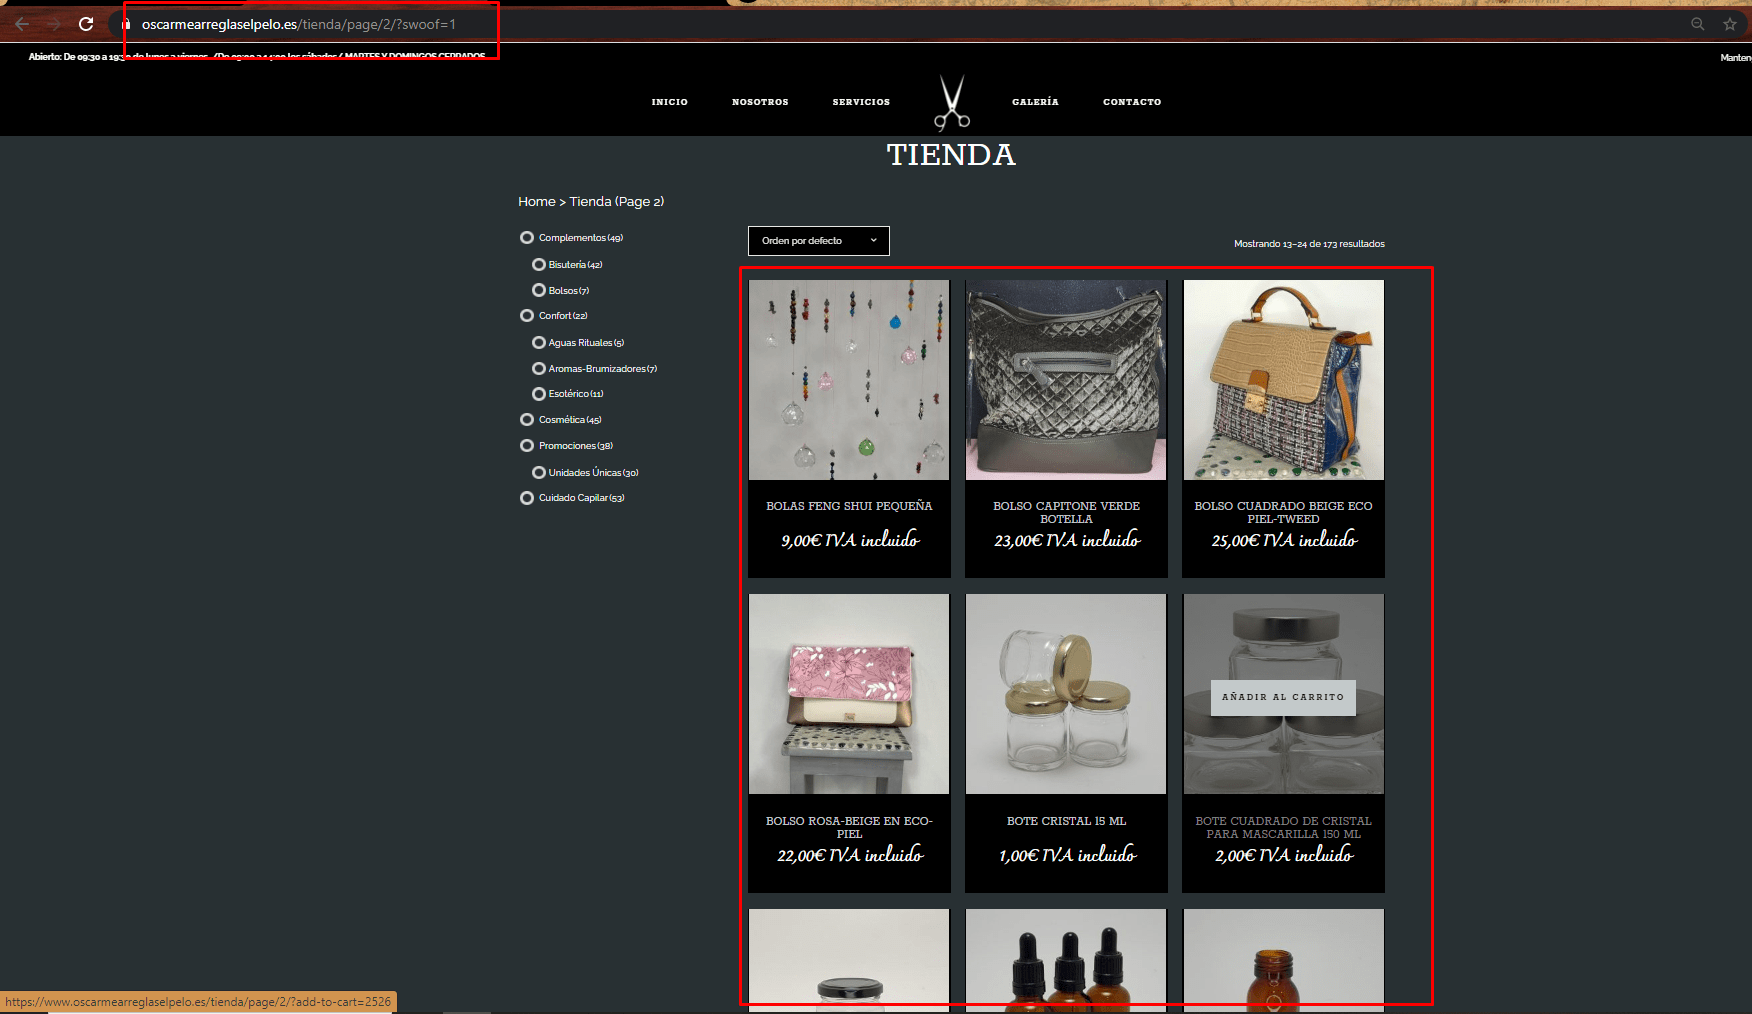
Task: Click the 9,00€ IVA incluido price
Action: click(850, 540)
